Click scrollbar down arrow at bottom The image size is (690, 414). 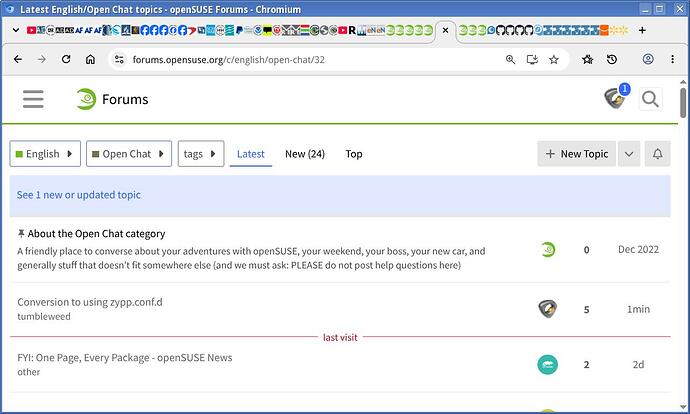683,407
